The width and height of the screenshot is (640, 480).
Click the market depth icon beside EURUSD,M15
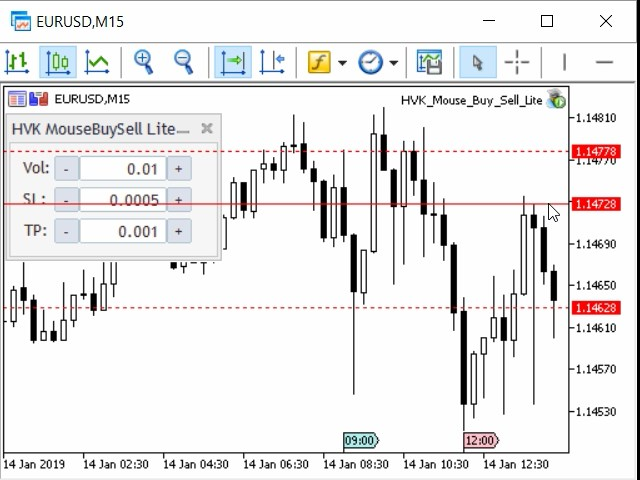(17, 99)
